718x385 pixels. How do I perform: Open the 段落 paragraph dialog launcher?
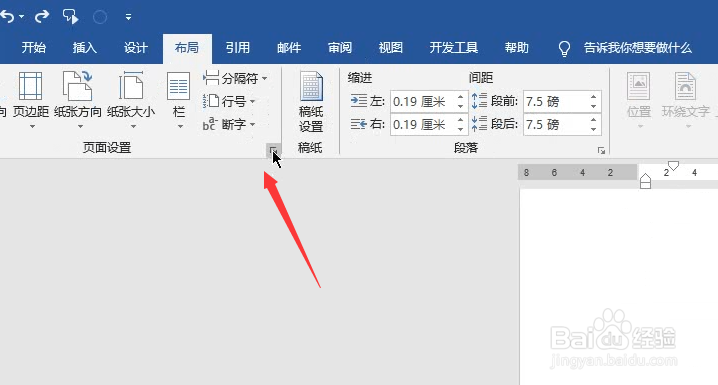pos(601,151)
